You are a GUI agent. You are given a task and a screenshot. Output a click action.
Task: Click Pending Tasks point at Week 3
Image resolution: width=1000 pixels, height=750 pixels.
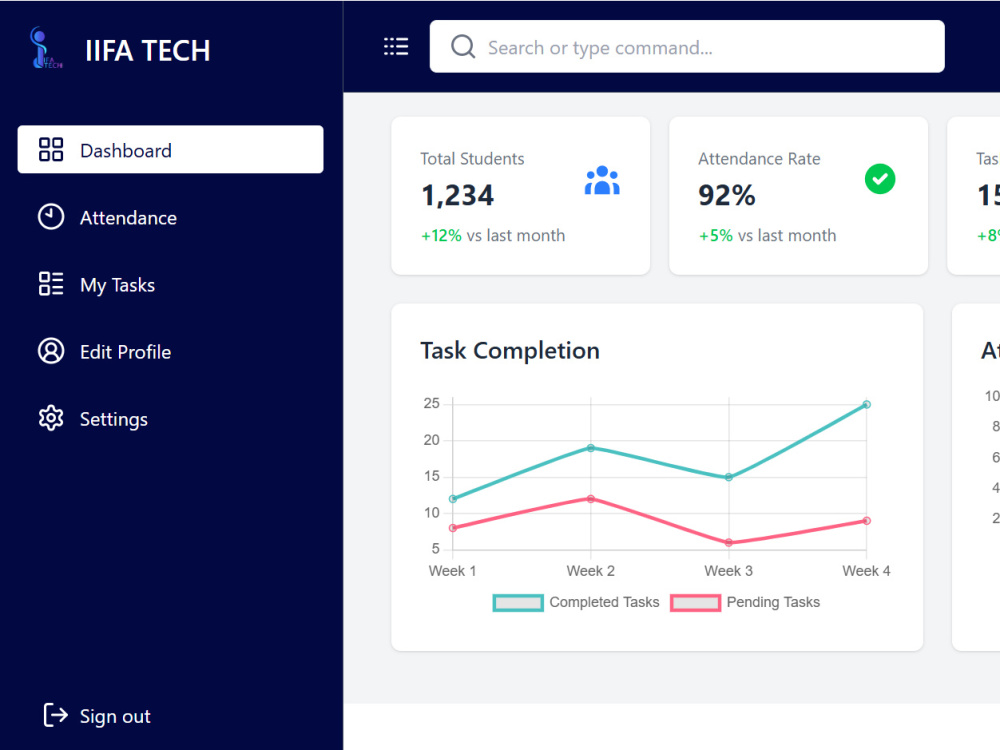tap(729, 543)
